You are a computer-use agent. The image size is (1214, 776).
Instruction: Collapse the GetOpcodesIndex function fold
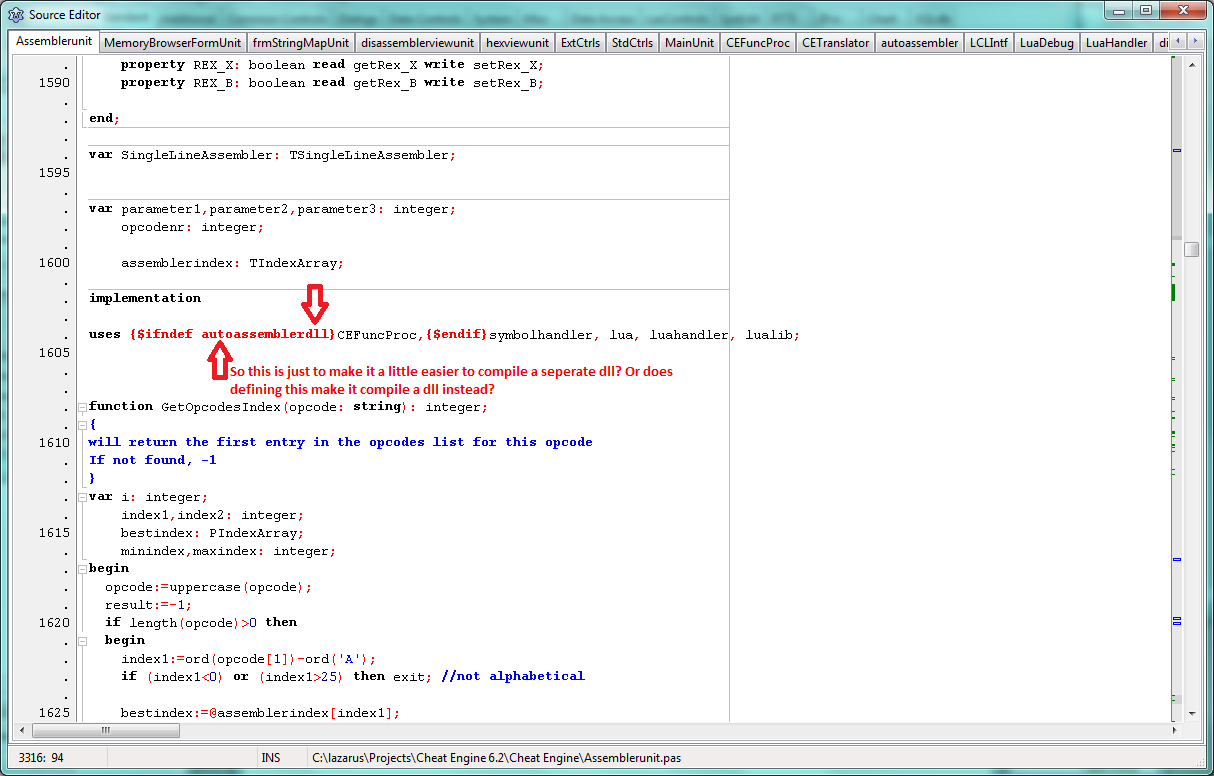[82, 407]
